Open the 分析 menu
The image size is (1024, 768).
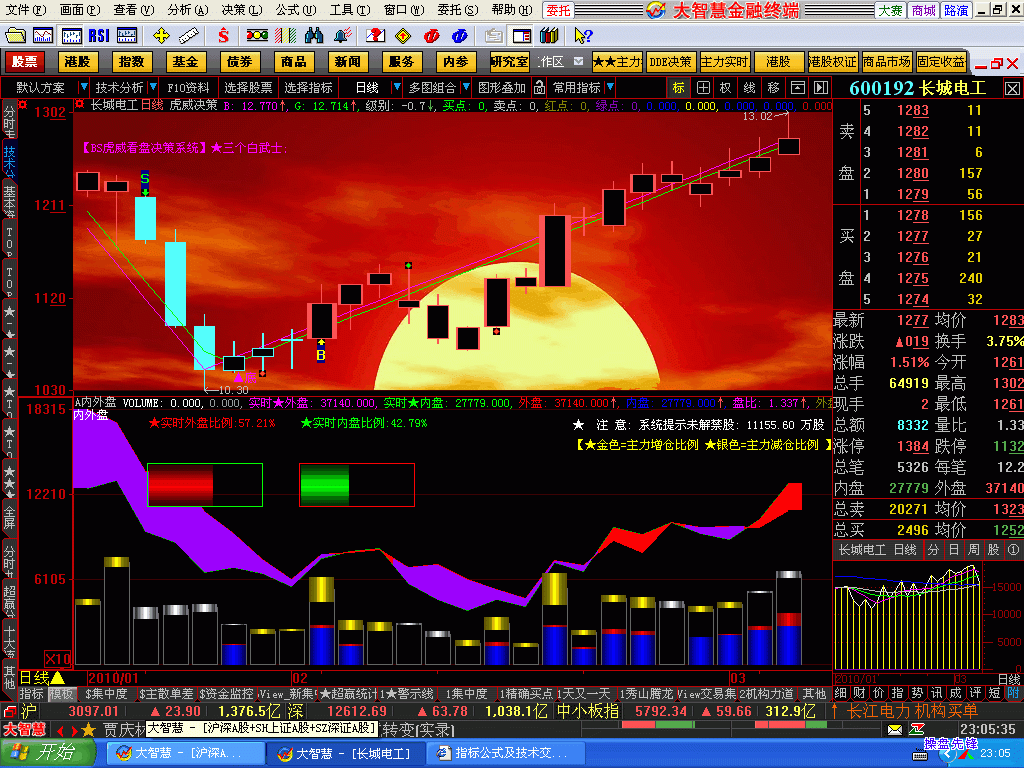(x=187, y=10)
